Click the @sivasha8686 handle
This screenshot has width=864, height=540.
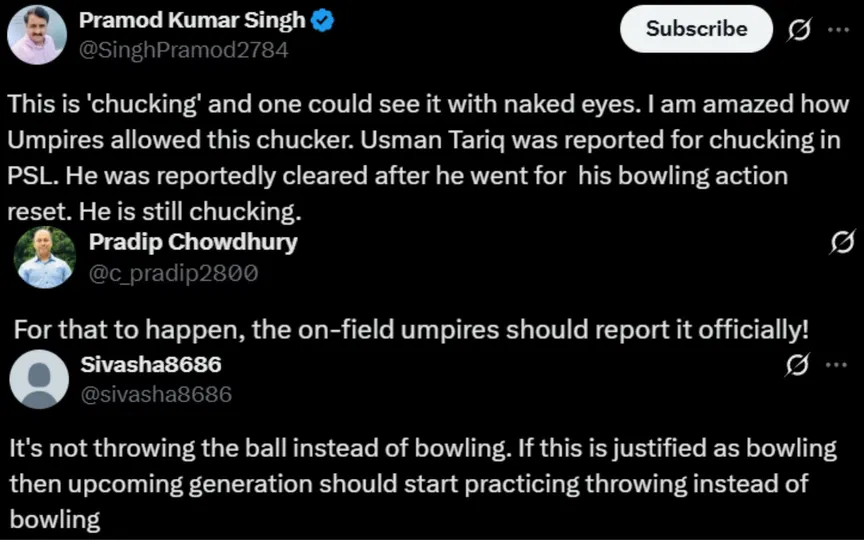pyautogui.click(x=155, y=394)
